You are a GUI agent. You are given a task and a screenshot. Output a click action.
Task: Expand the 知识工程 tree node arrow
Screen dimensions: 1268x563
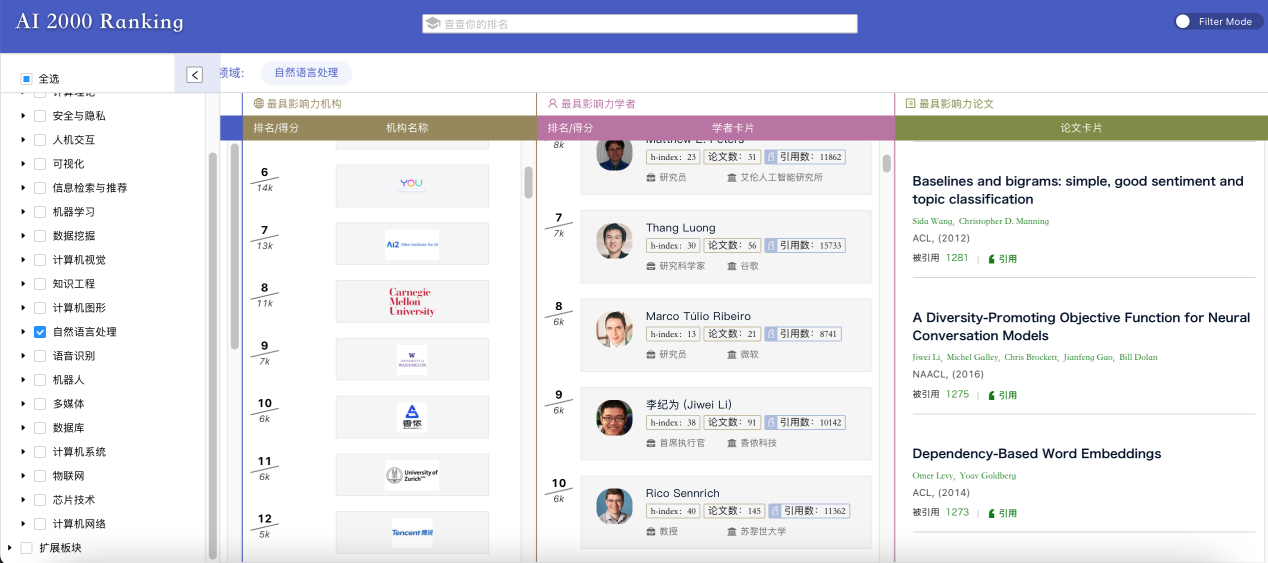tap(23, 284)
